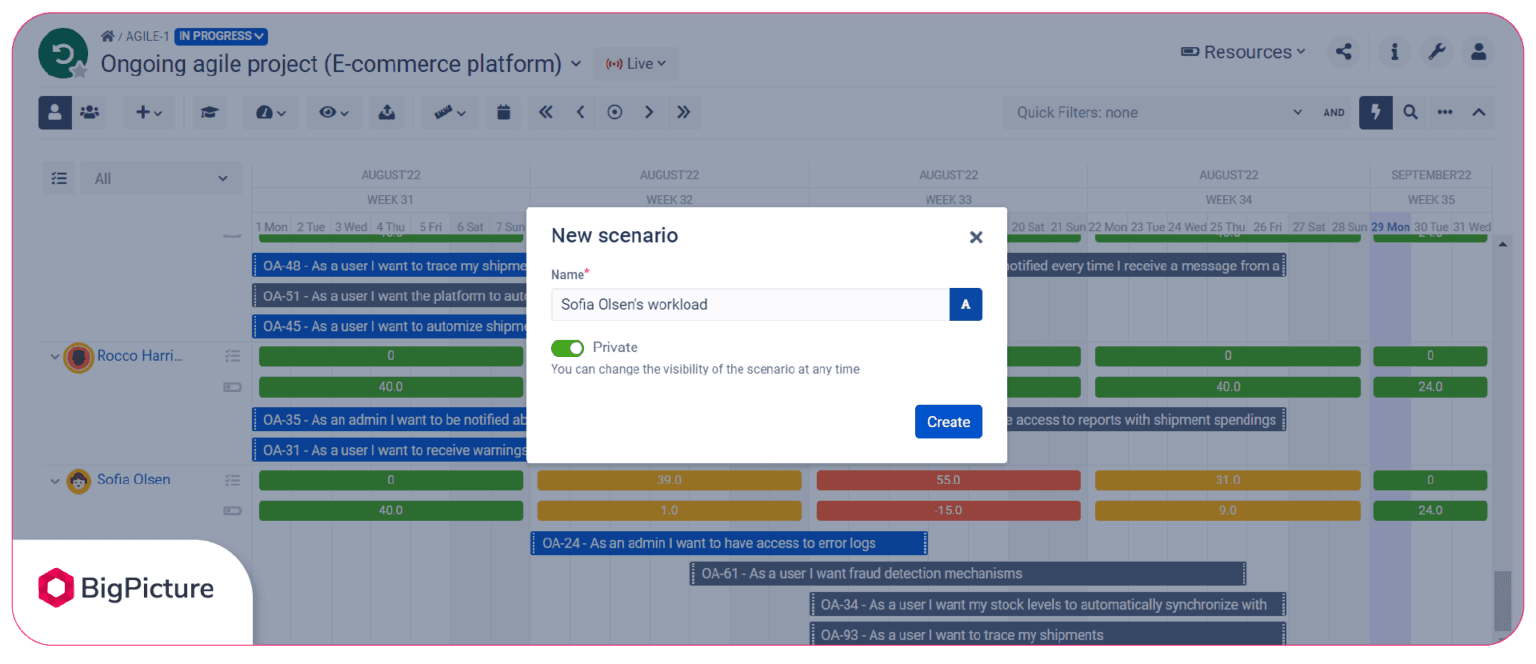Image resolution: width=1536 pixels, height=664 pixels.
Task: Toggle the lightning bolt filter icon
Action: pos(1376,112)
